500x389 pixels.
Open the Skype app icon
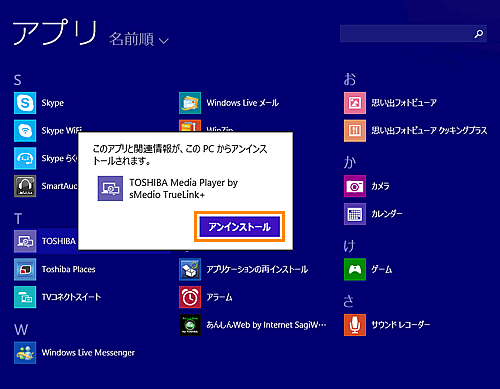25,103
